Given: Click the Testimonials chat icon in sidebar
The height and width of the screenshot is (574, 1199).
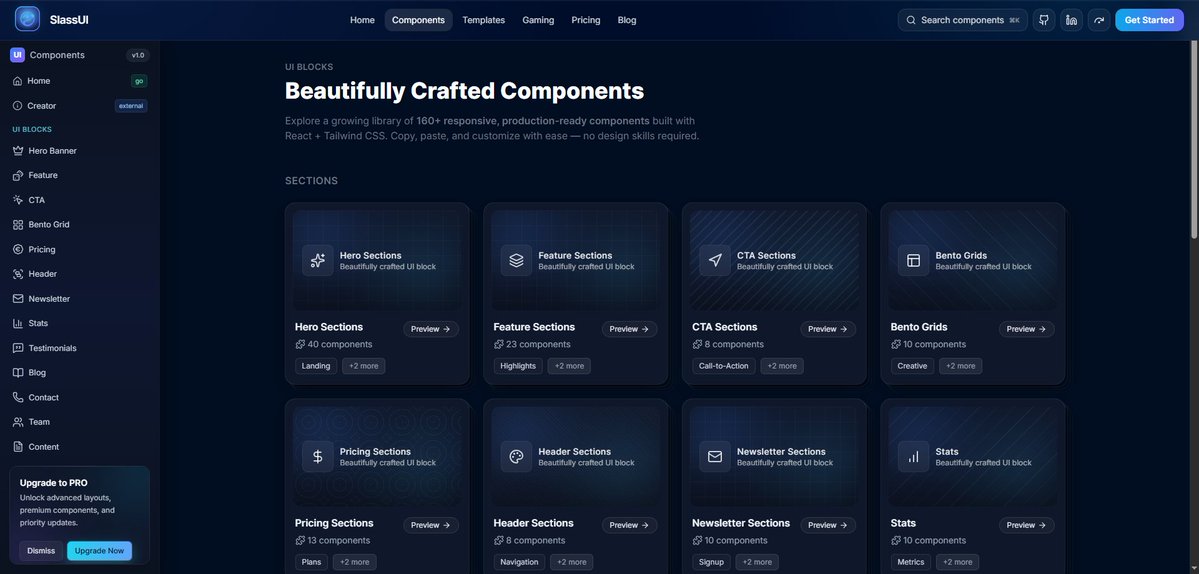Looking at the screenshot, I should (x=18, y=348).
